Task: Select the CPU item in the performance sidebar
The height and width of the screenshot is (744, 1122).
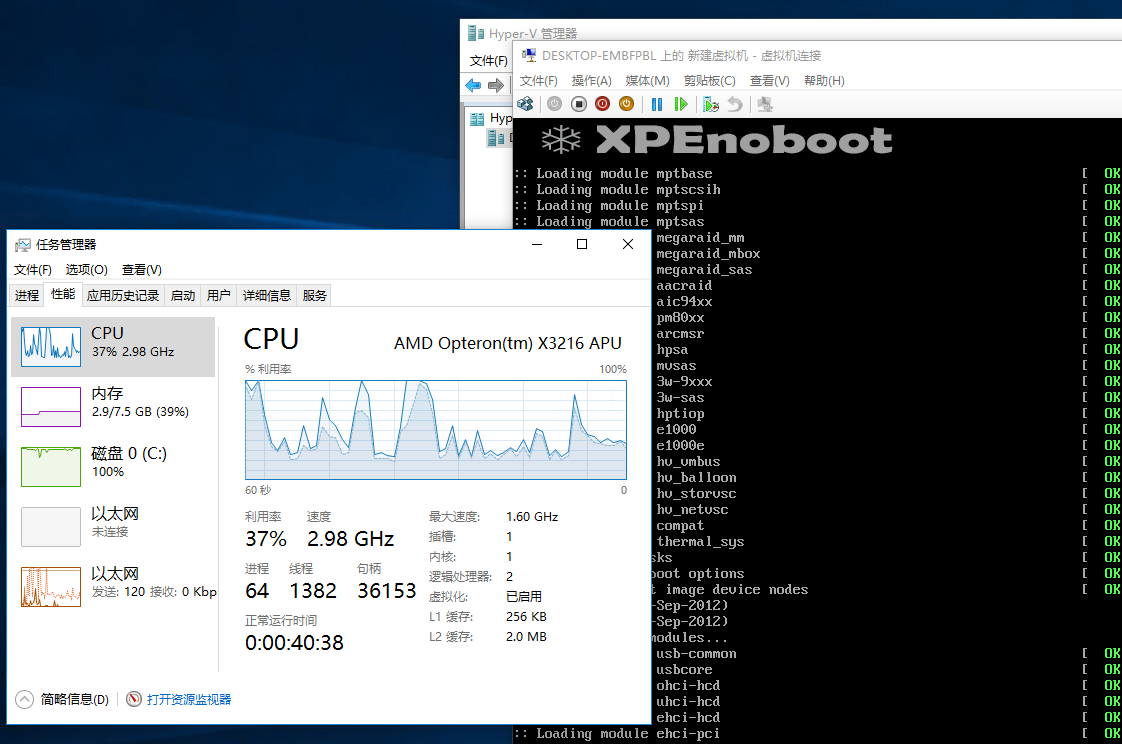Action: tap(113, 346)
